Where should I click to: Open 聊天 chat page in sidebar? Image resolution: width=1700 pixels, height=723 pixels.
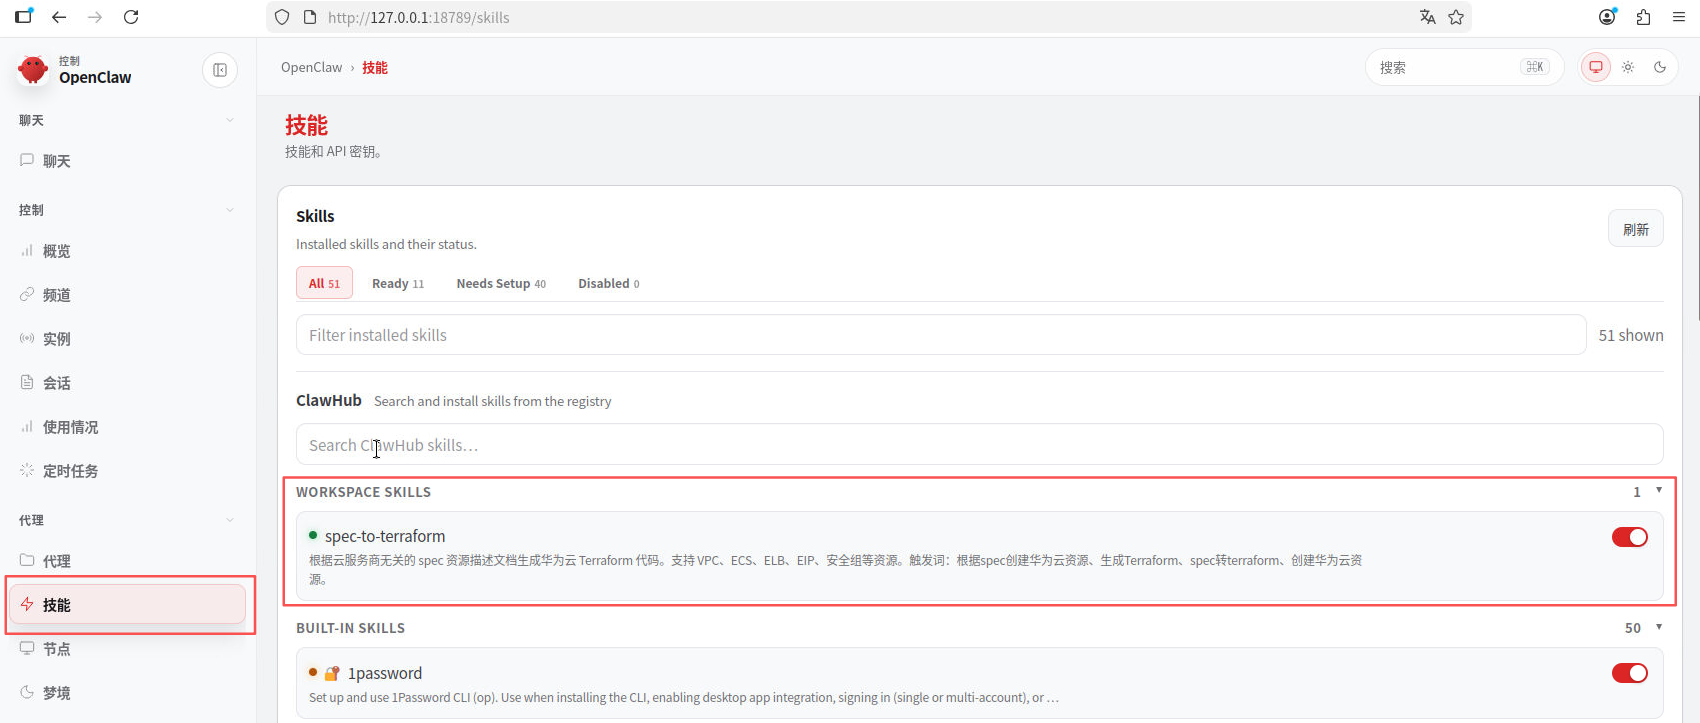126,161
